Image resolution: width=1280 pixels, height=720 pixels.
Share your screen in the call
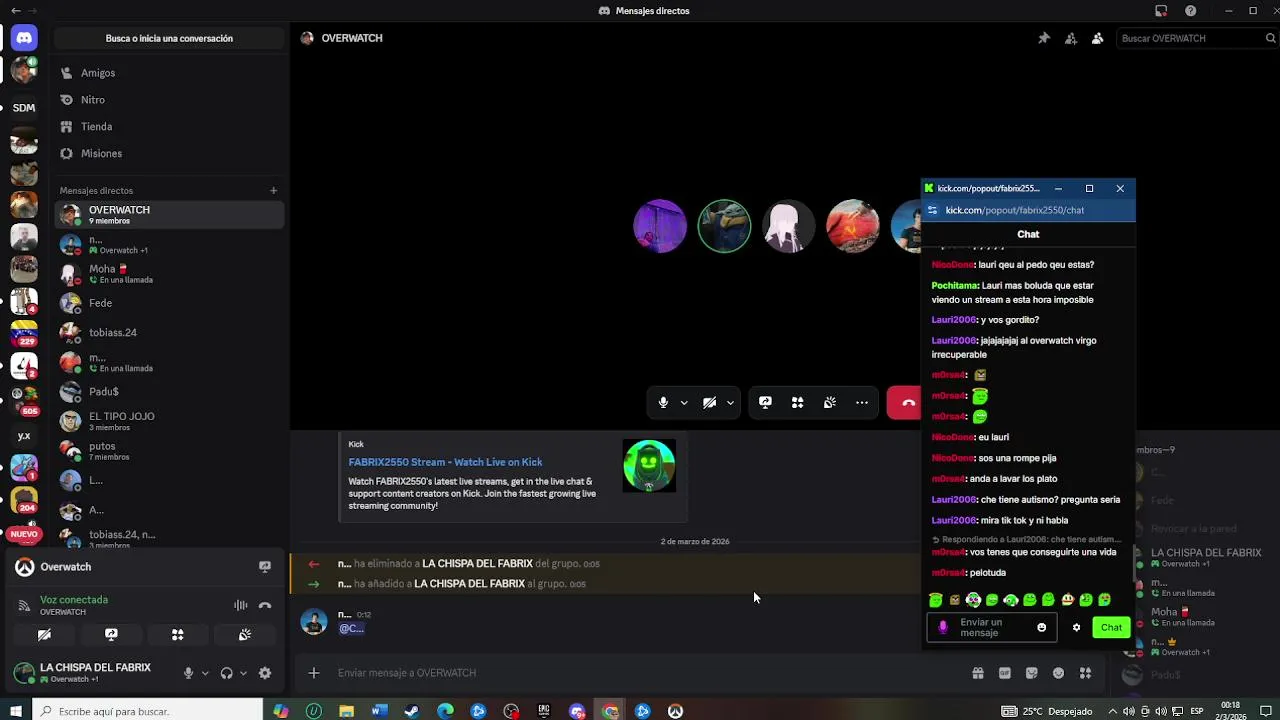coord(765,402)
